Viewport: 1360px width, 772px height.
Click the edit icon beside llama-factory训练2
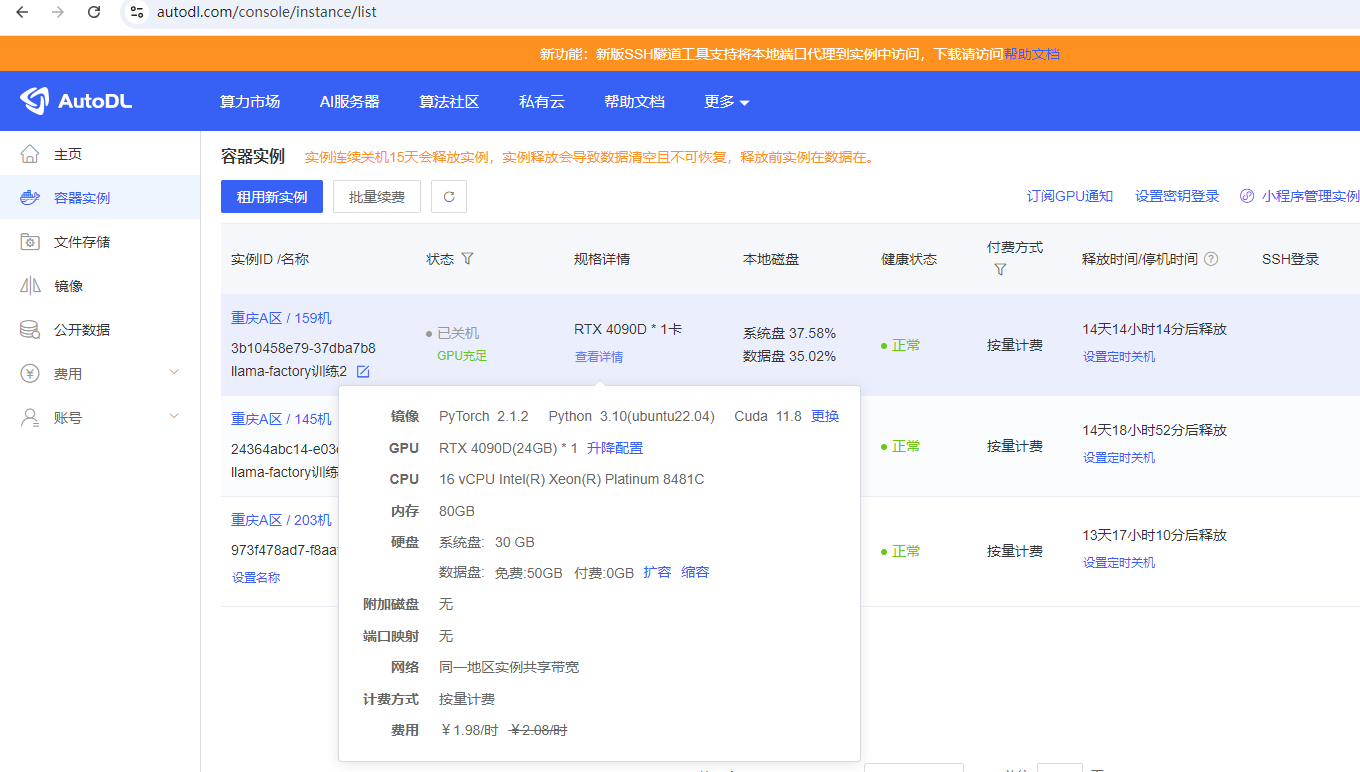click(x=363, y=372)
